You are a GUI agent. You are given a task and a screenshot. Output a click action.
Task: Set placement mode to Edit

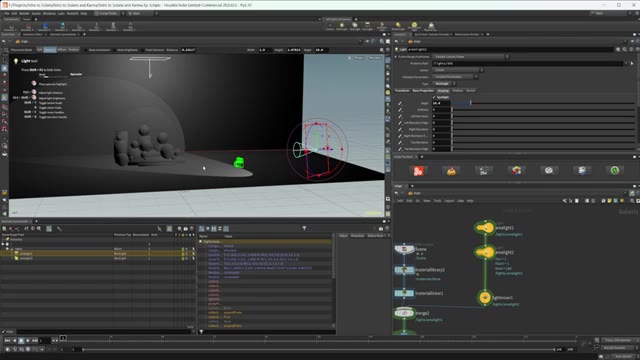(x=40, y=50)
